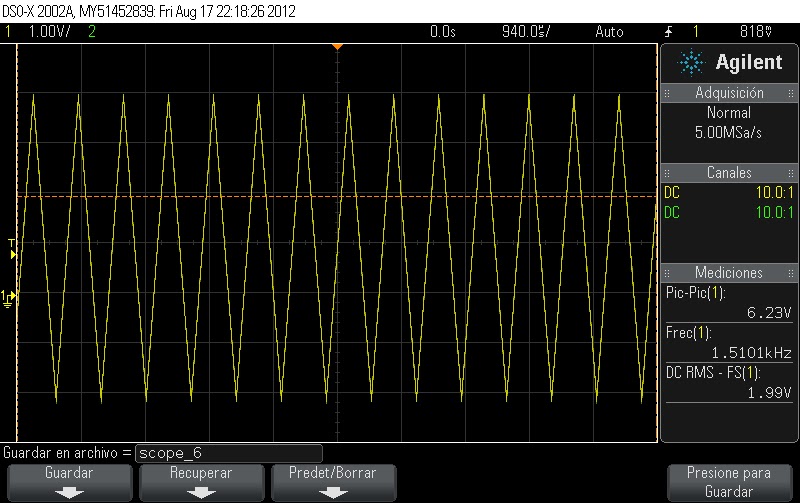This screenshot has height=503, width=800.
Task: Open the Predet/Borrar softkey menu
Action: [x=334, y=482]
